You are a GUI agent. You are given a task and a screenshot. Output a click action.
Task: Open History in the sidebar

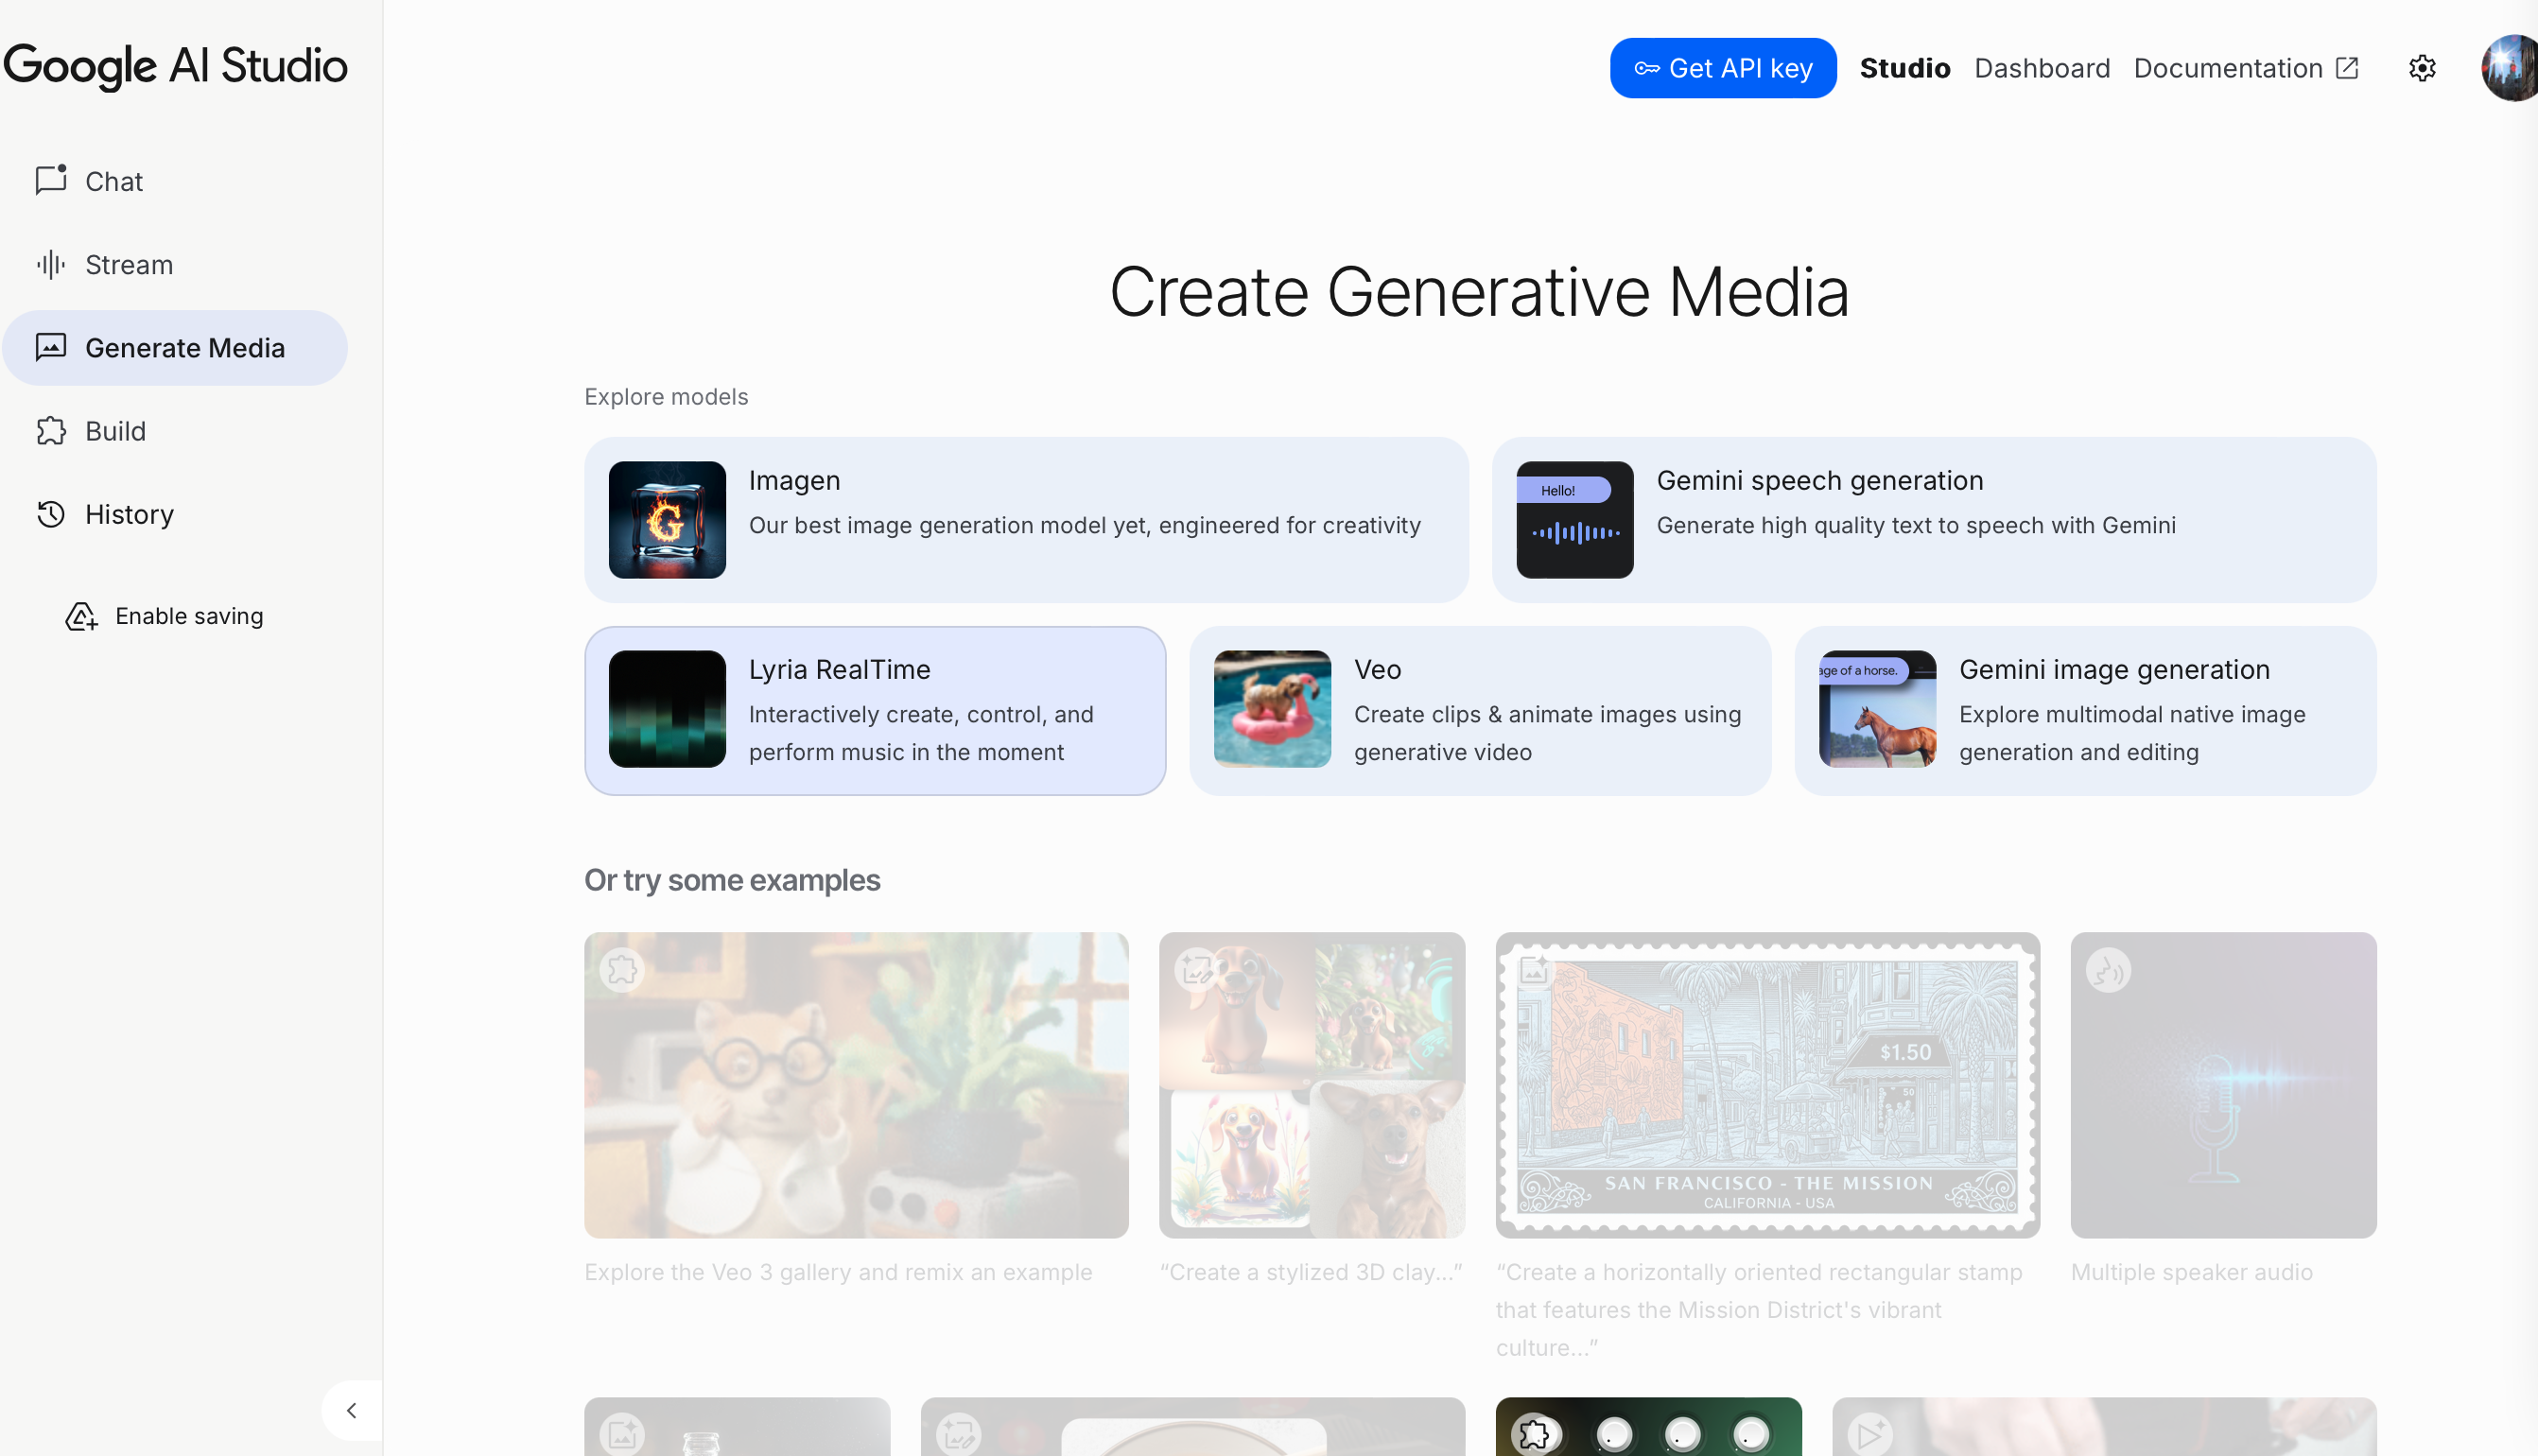coord(175,514)
